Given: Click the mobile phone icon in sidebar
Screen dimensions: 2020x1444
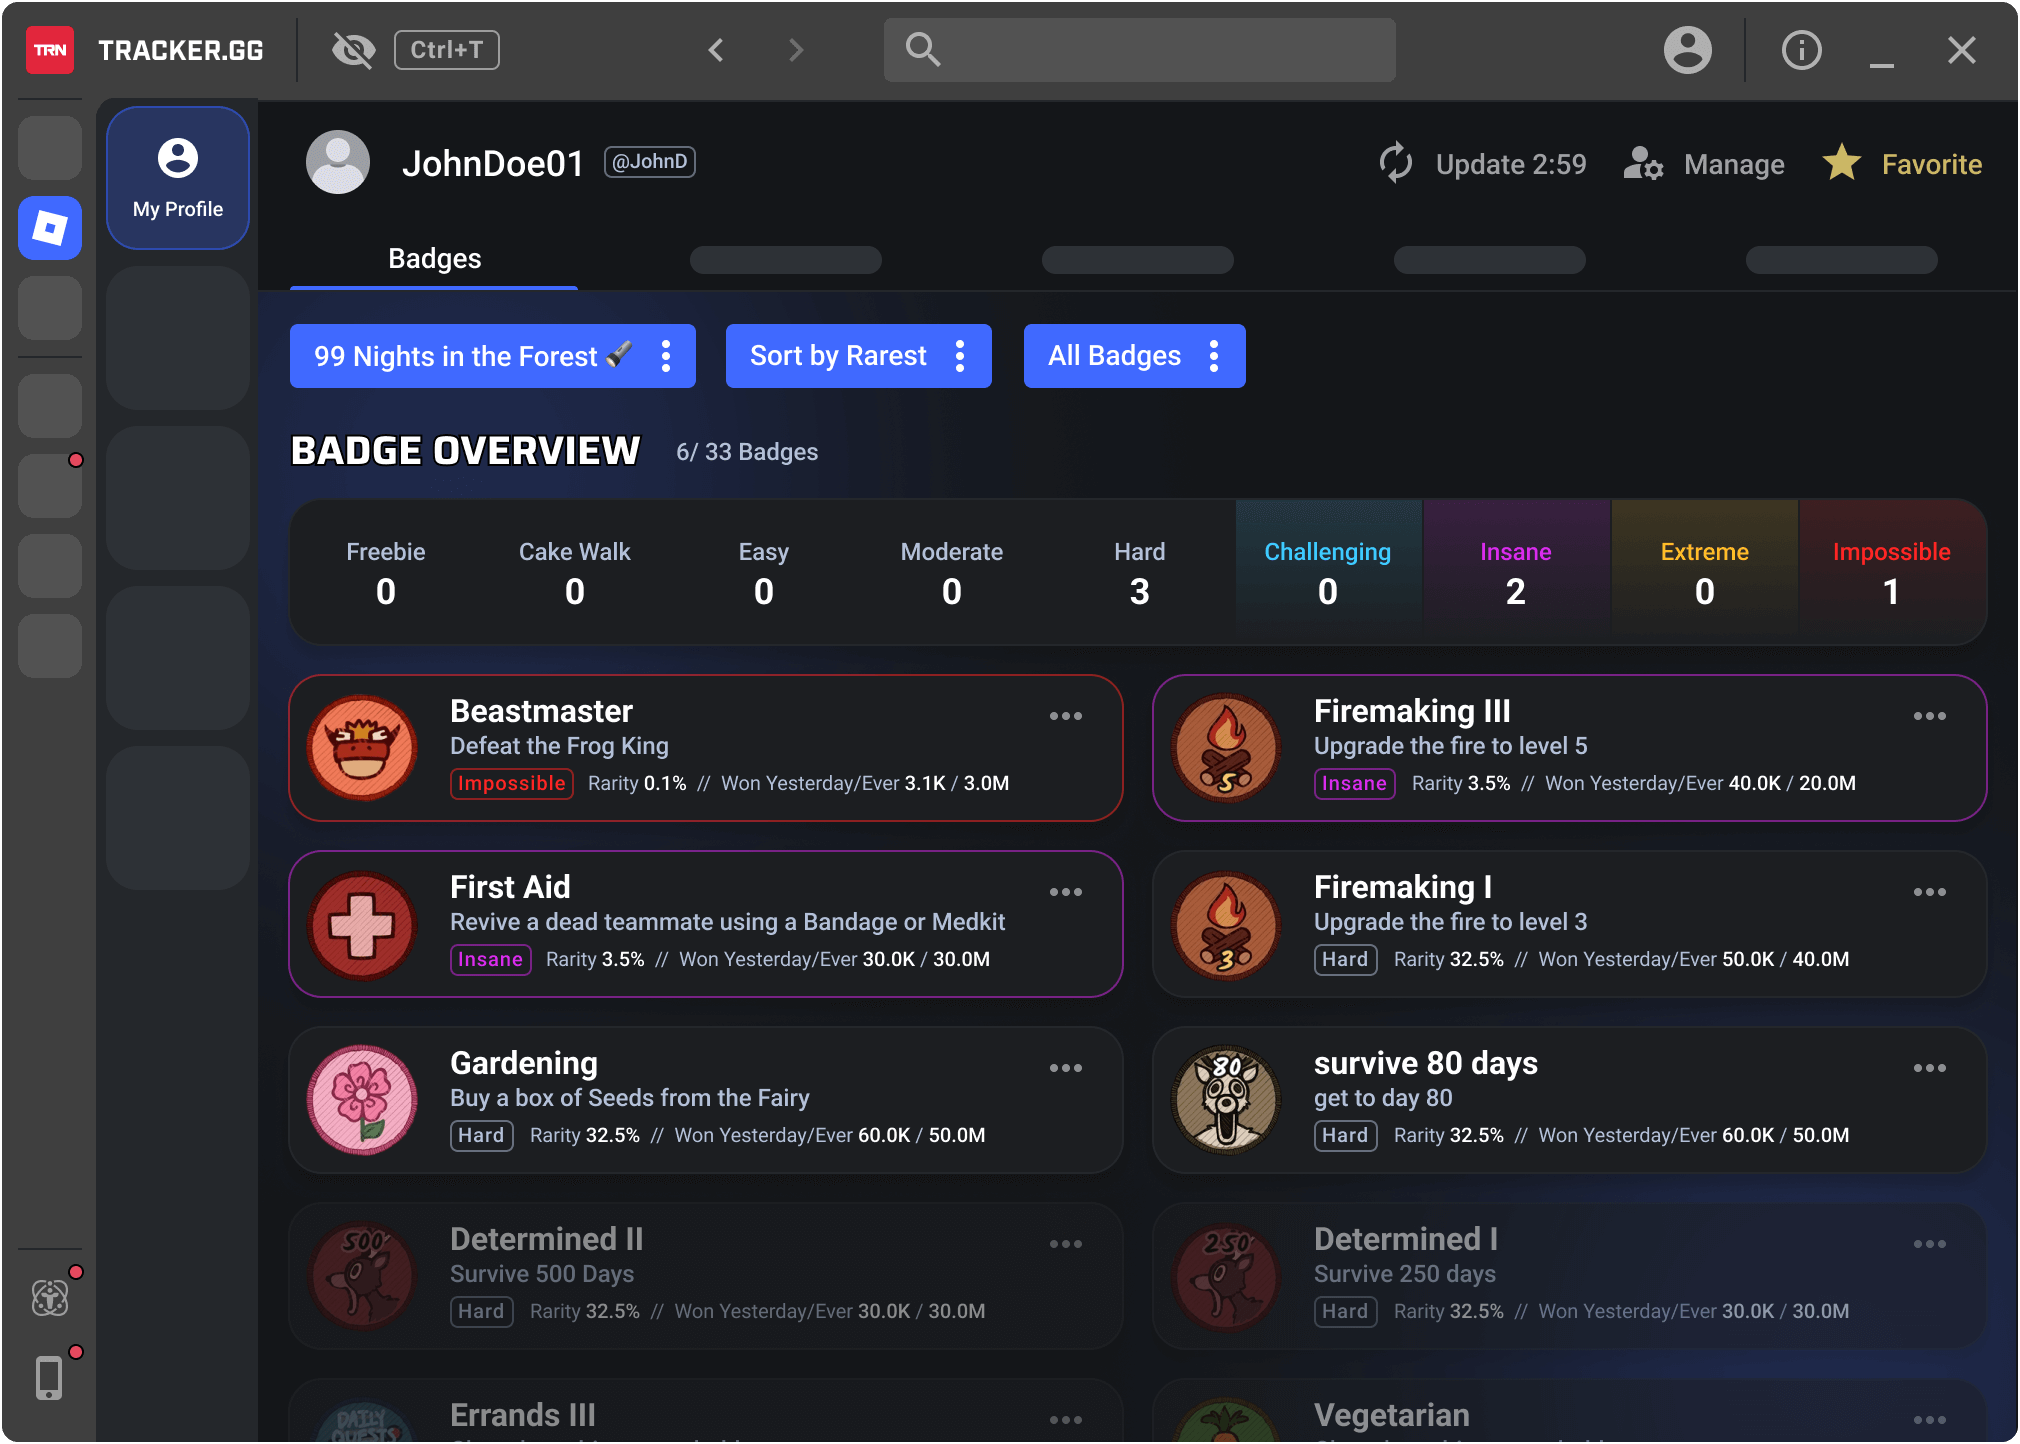Looking at the screenshot, I should click(49, 1378).
